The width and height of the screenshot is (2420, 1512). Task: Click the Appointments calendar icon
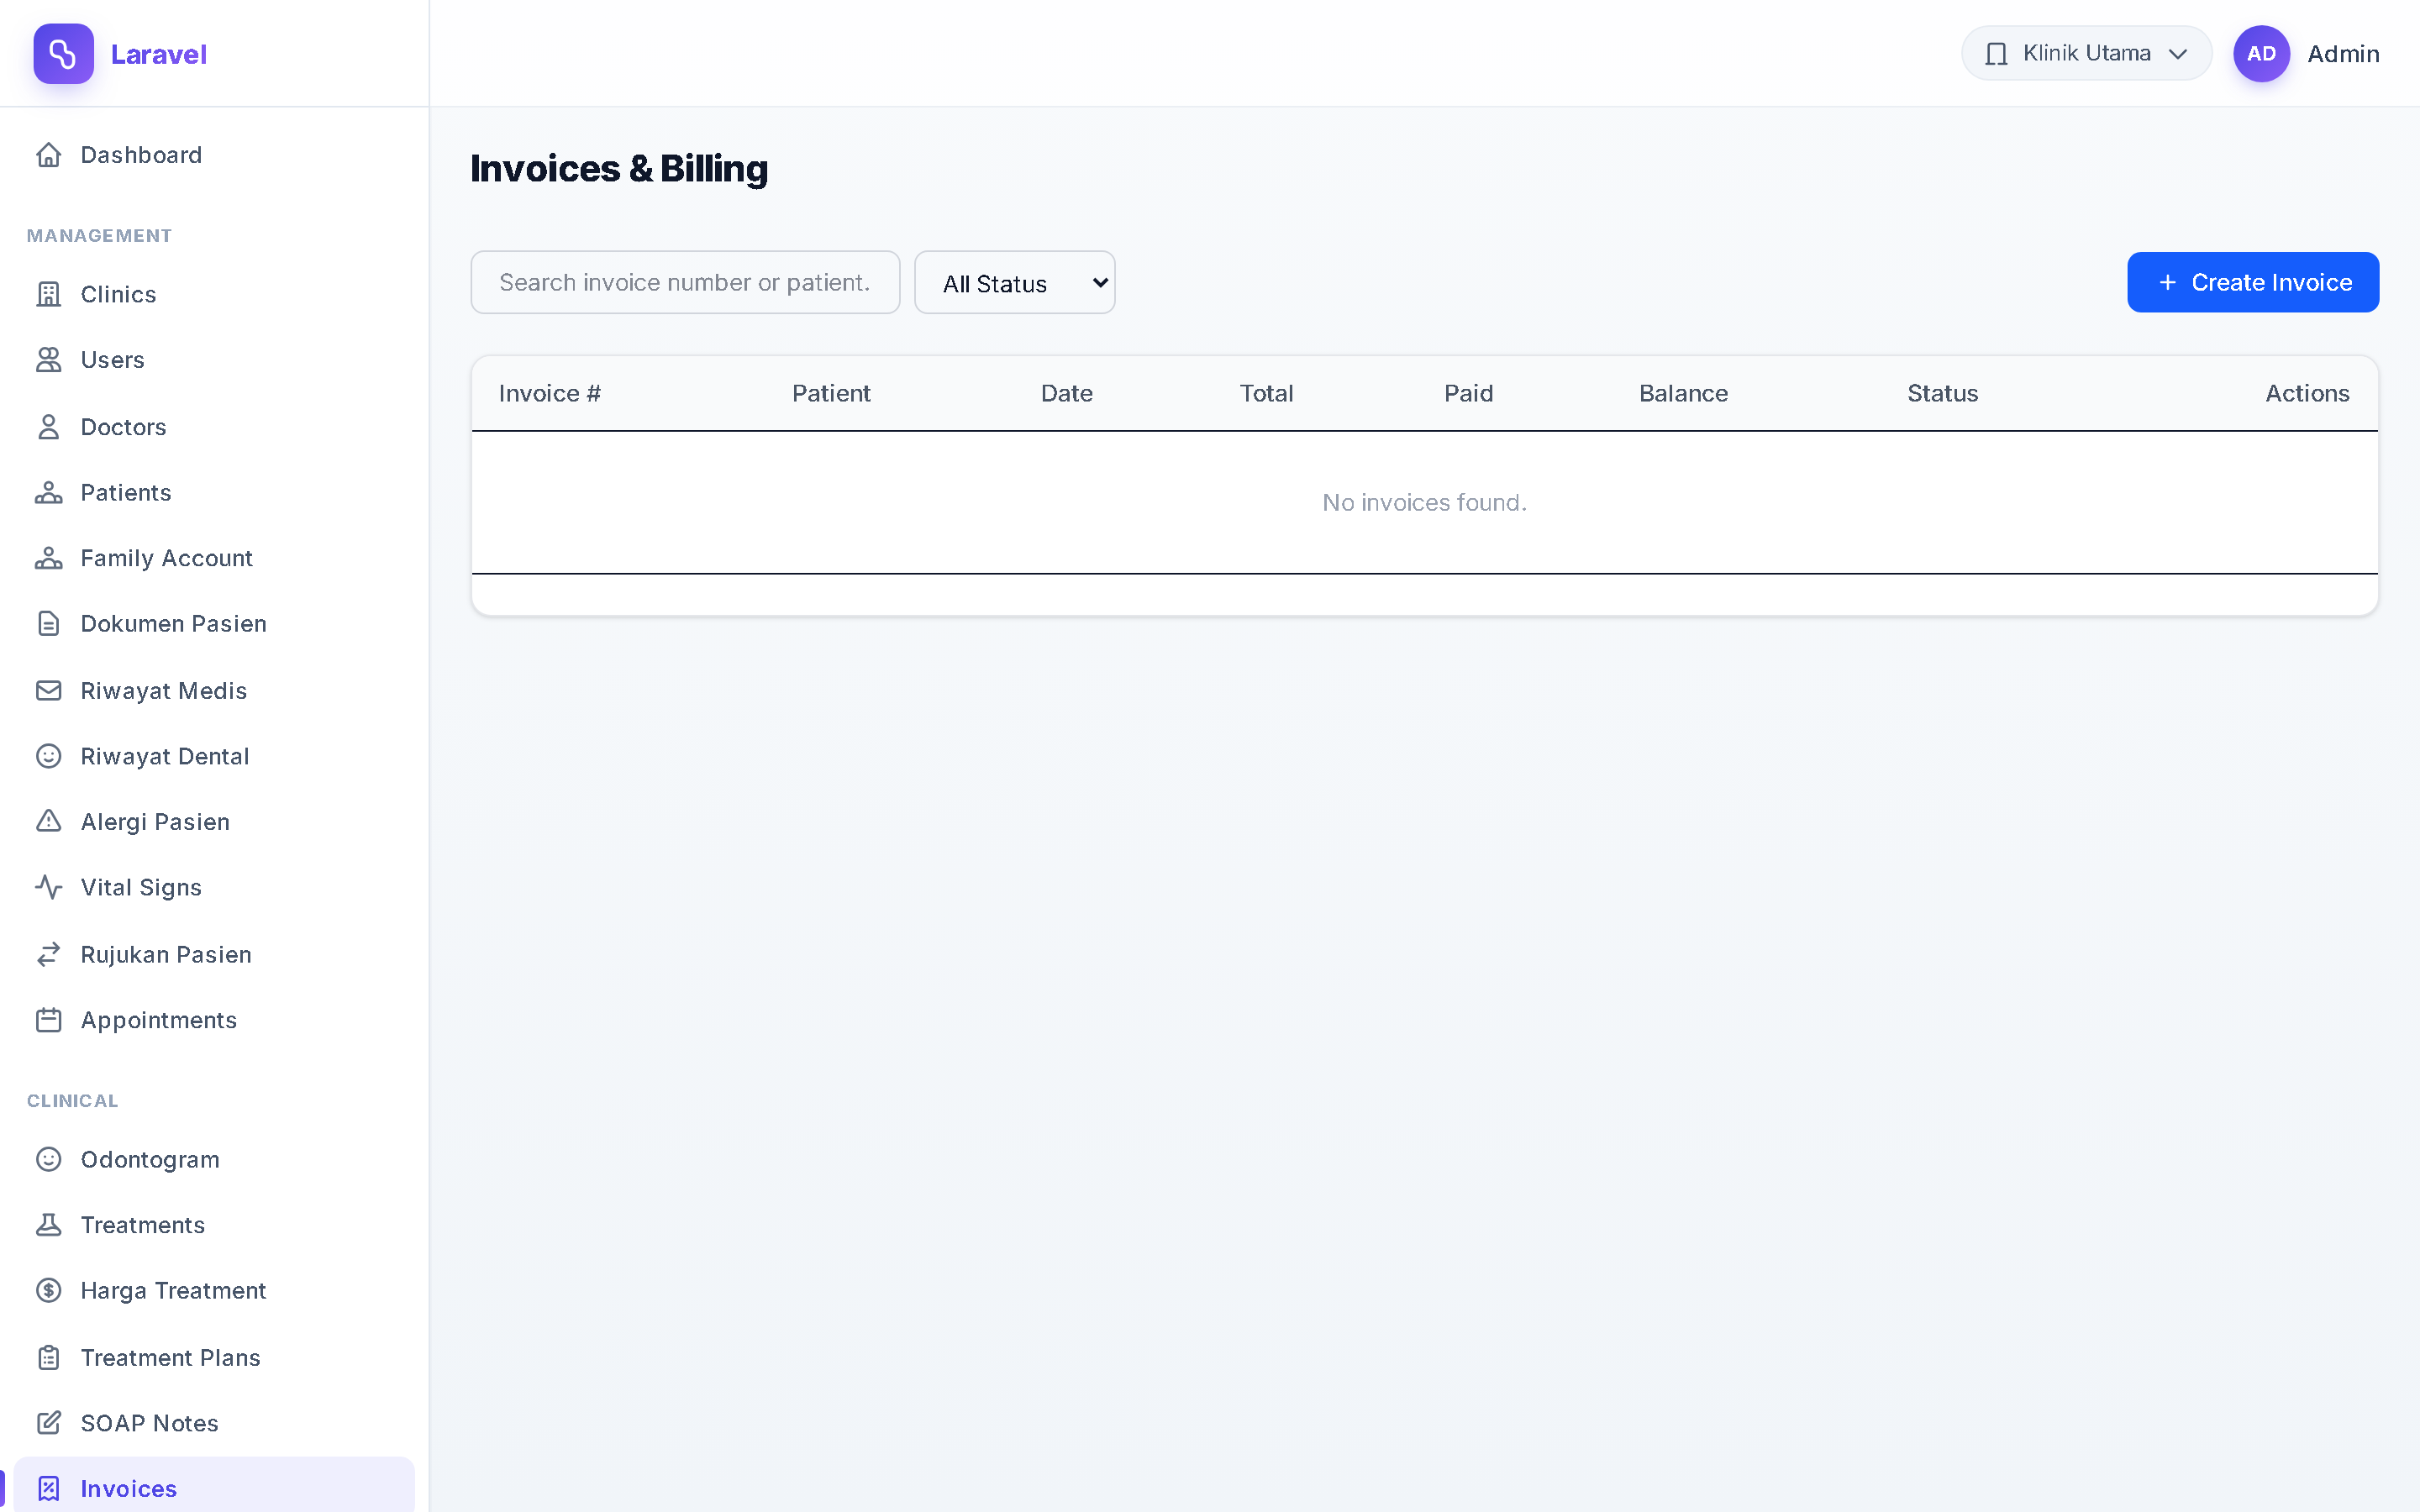click(x=48, y=1020)
